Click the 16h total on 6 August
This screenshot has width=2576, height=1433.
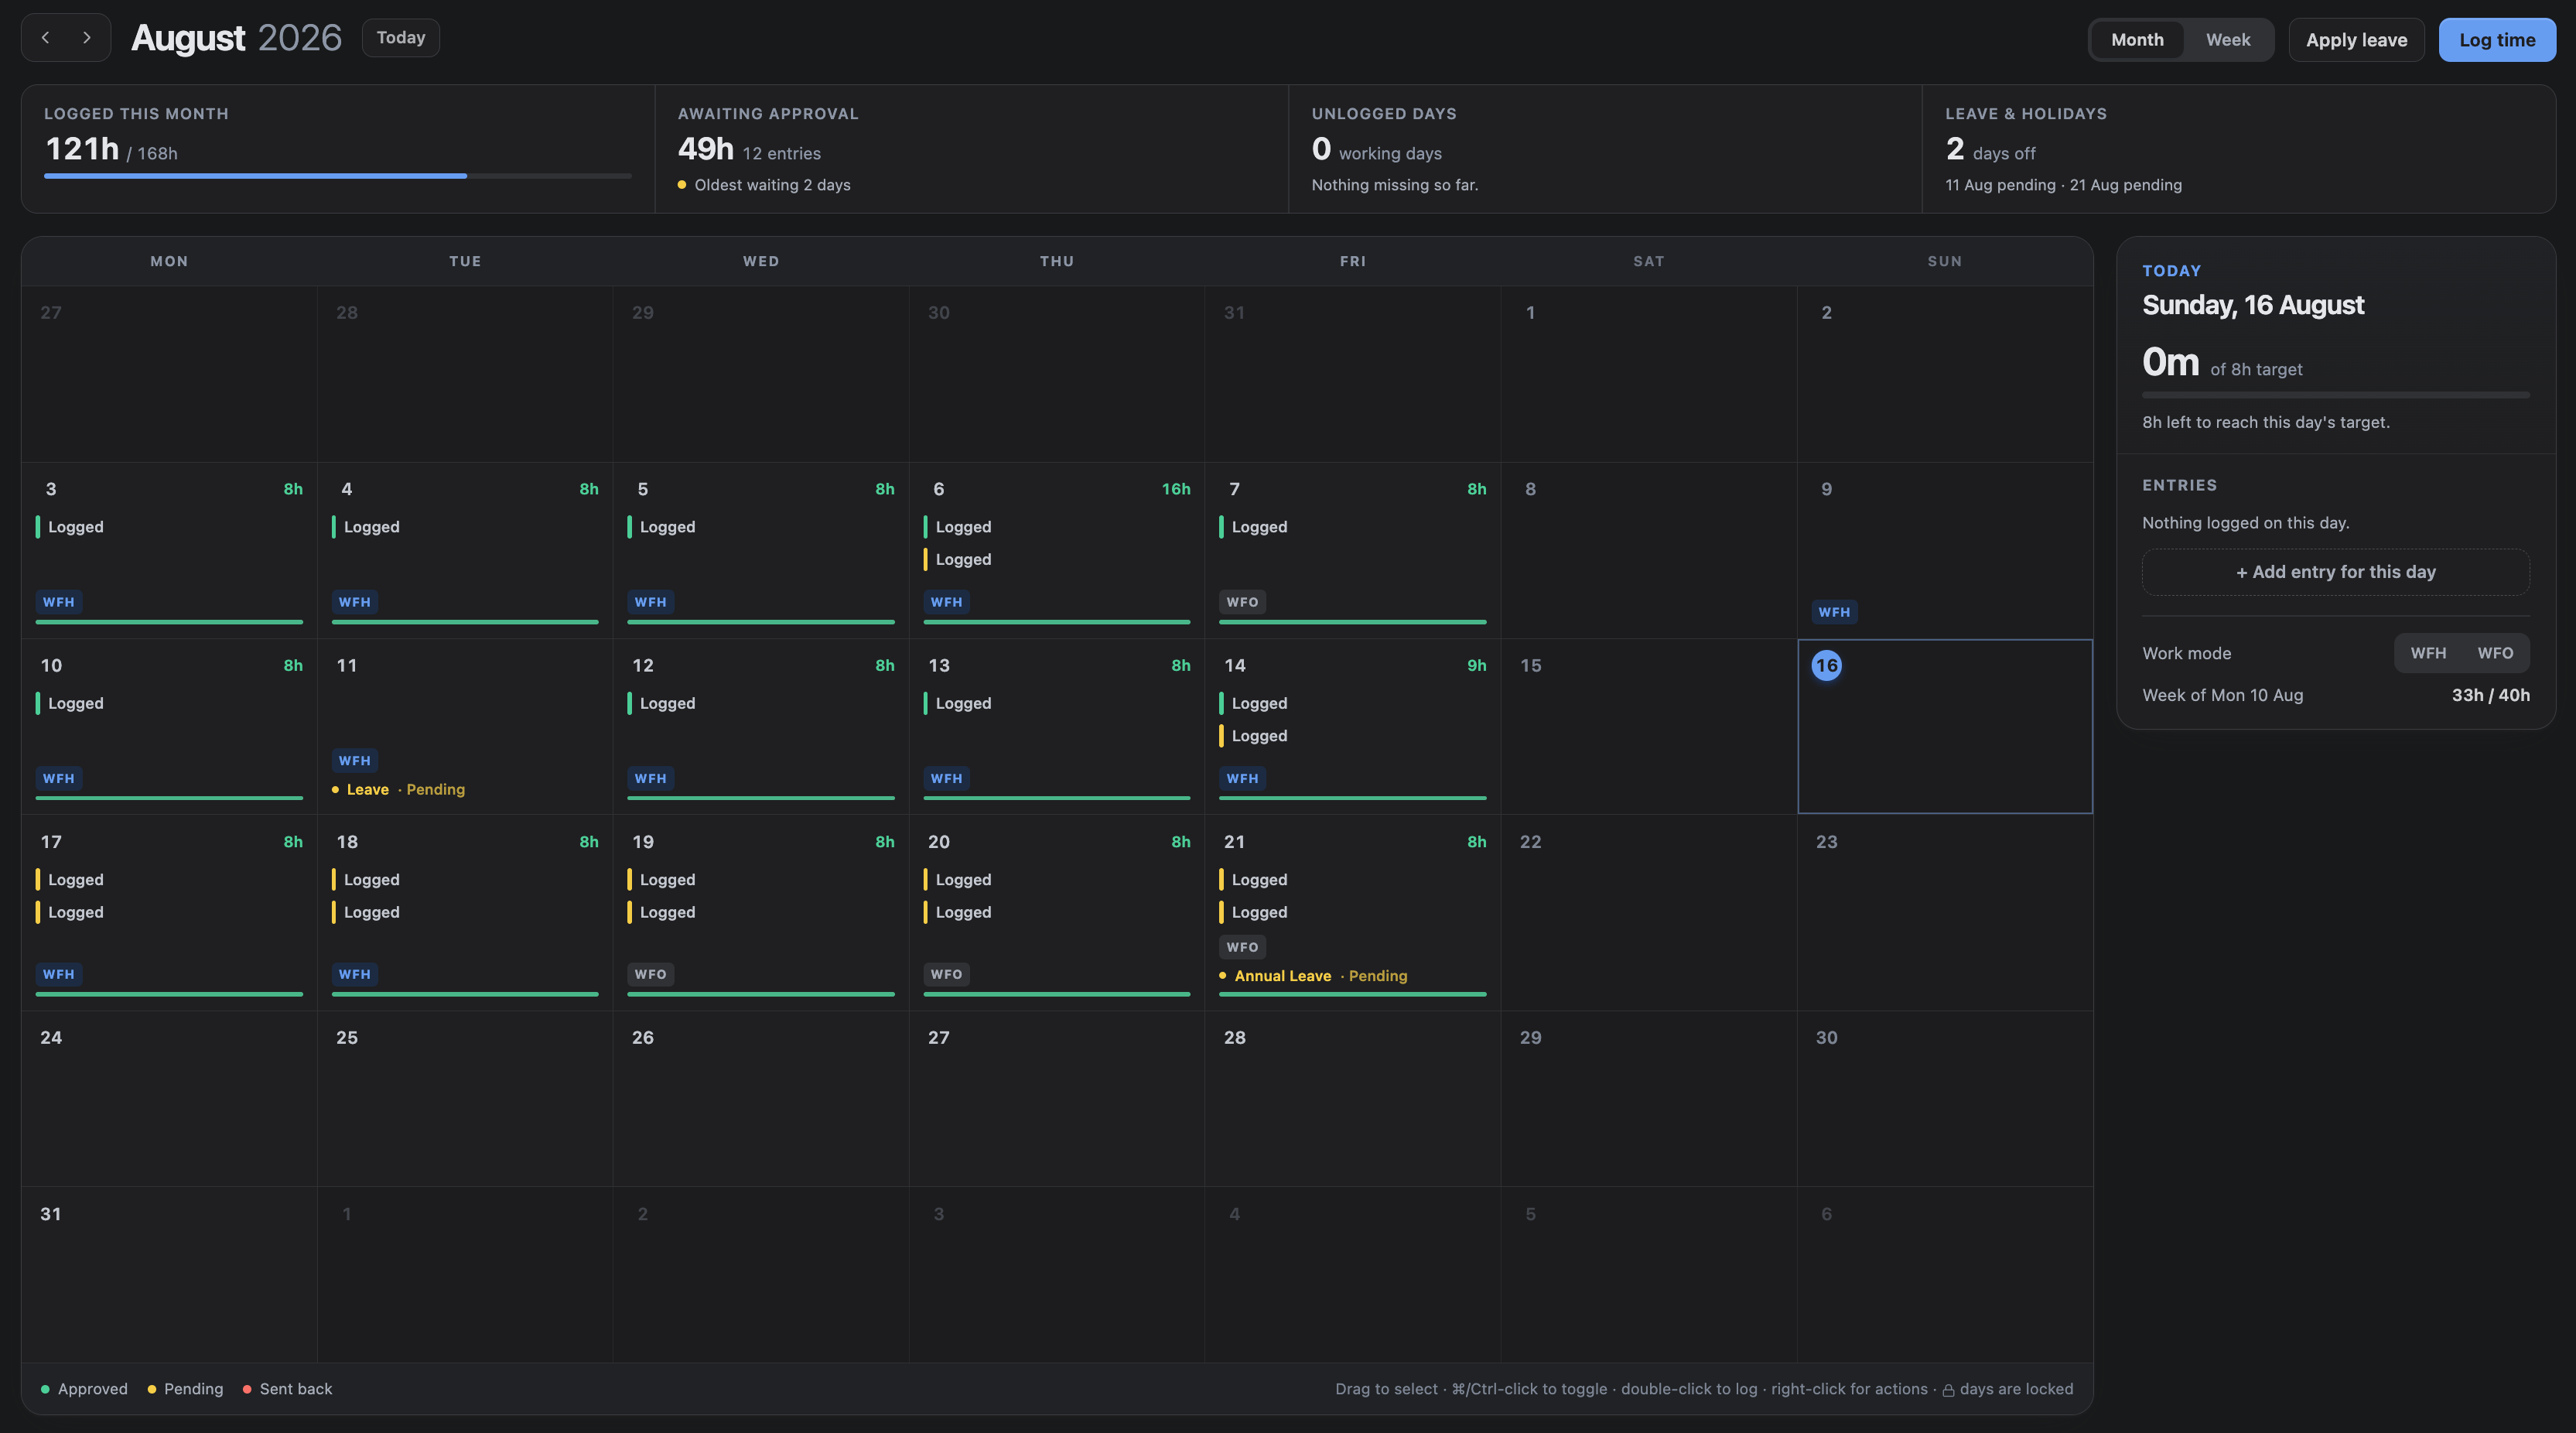click(1176, 489)
